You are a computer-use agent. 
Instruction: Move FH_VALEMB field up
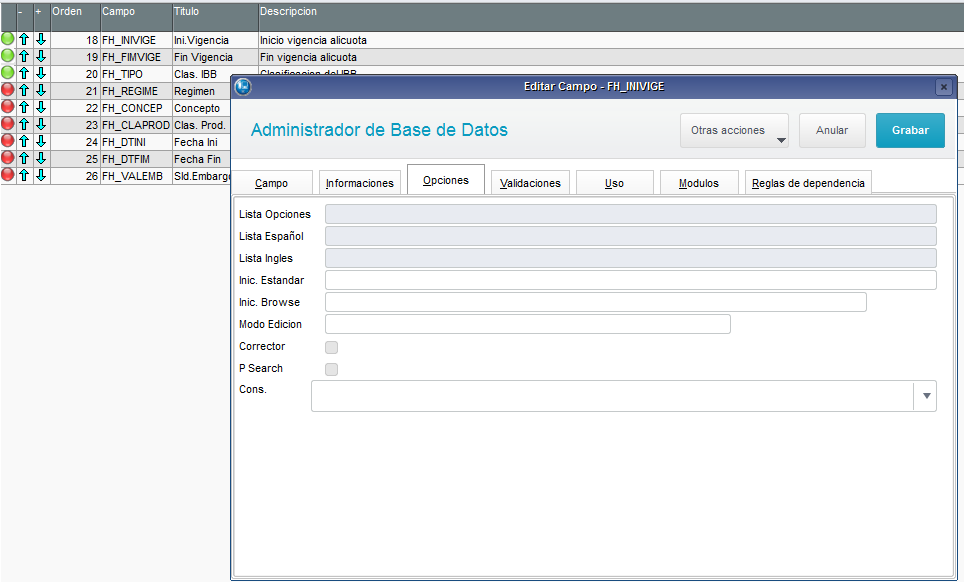24,176
